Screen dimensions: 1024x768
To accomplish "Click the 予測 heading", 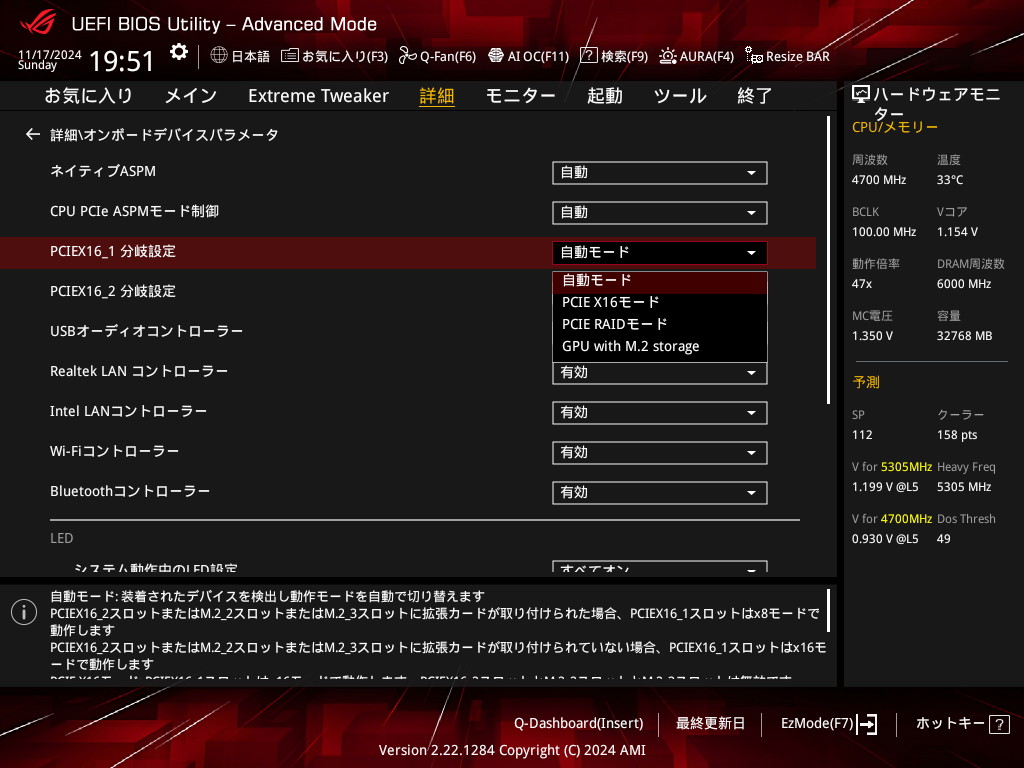I will point(866,382).
